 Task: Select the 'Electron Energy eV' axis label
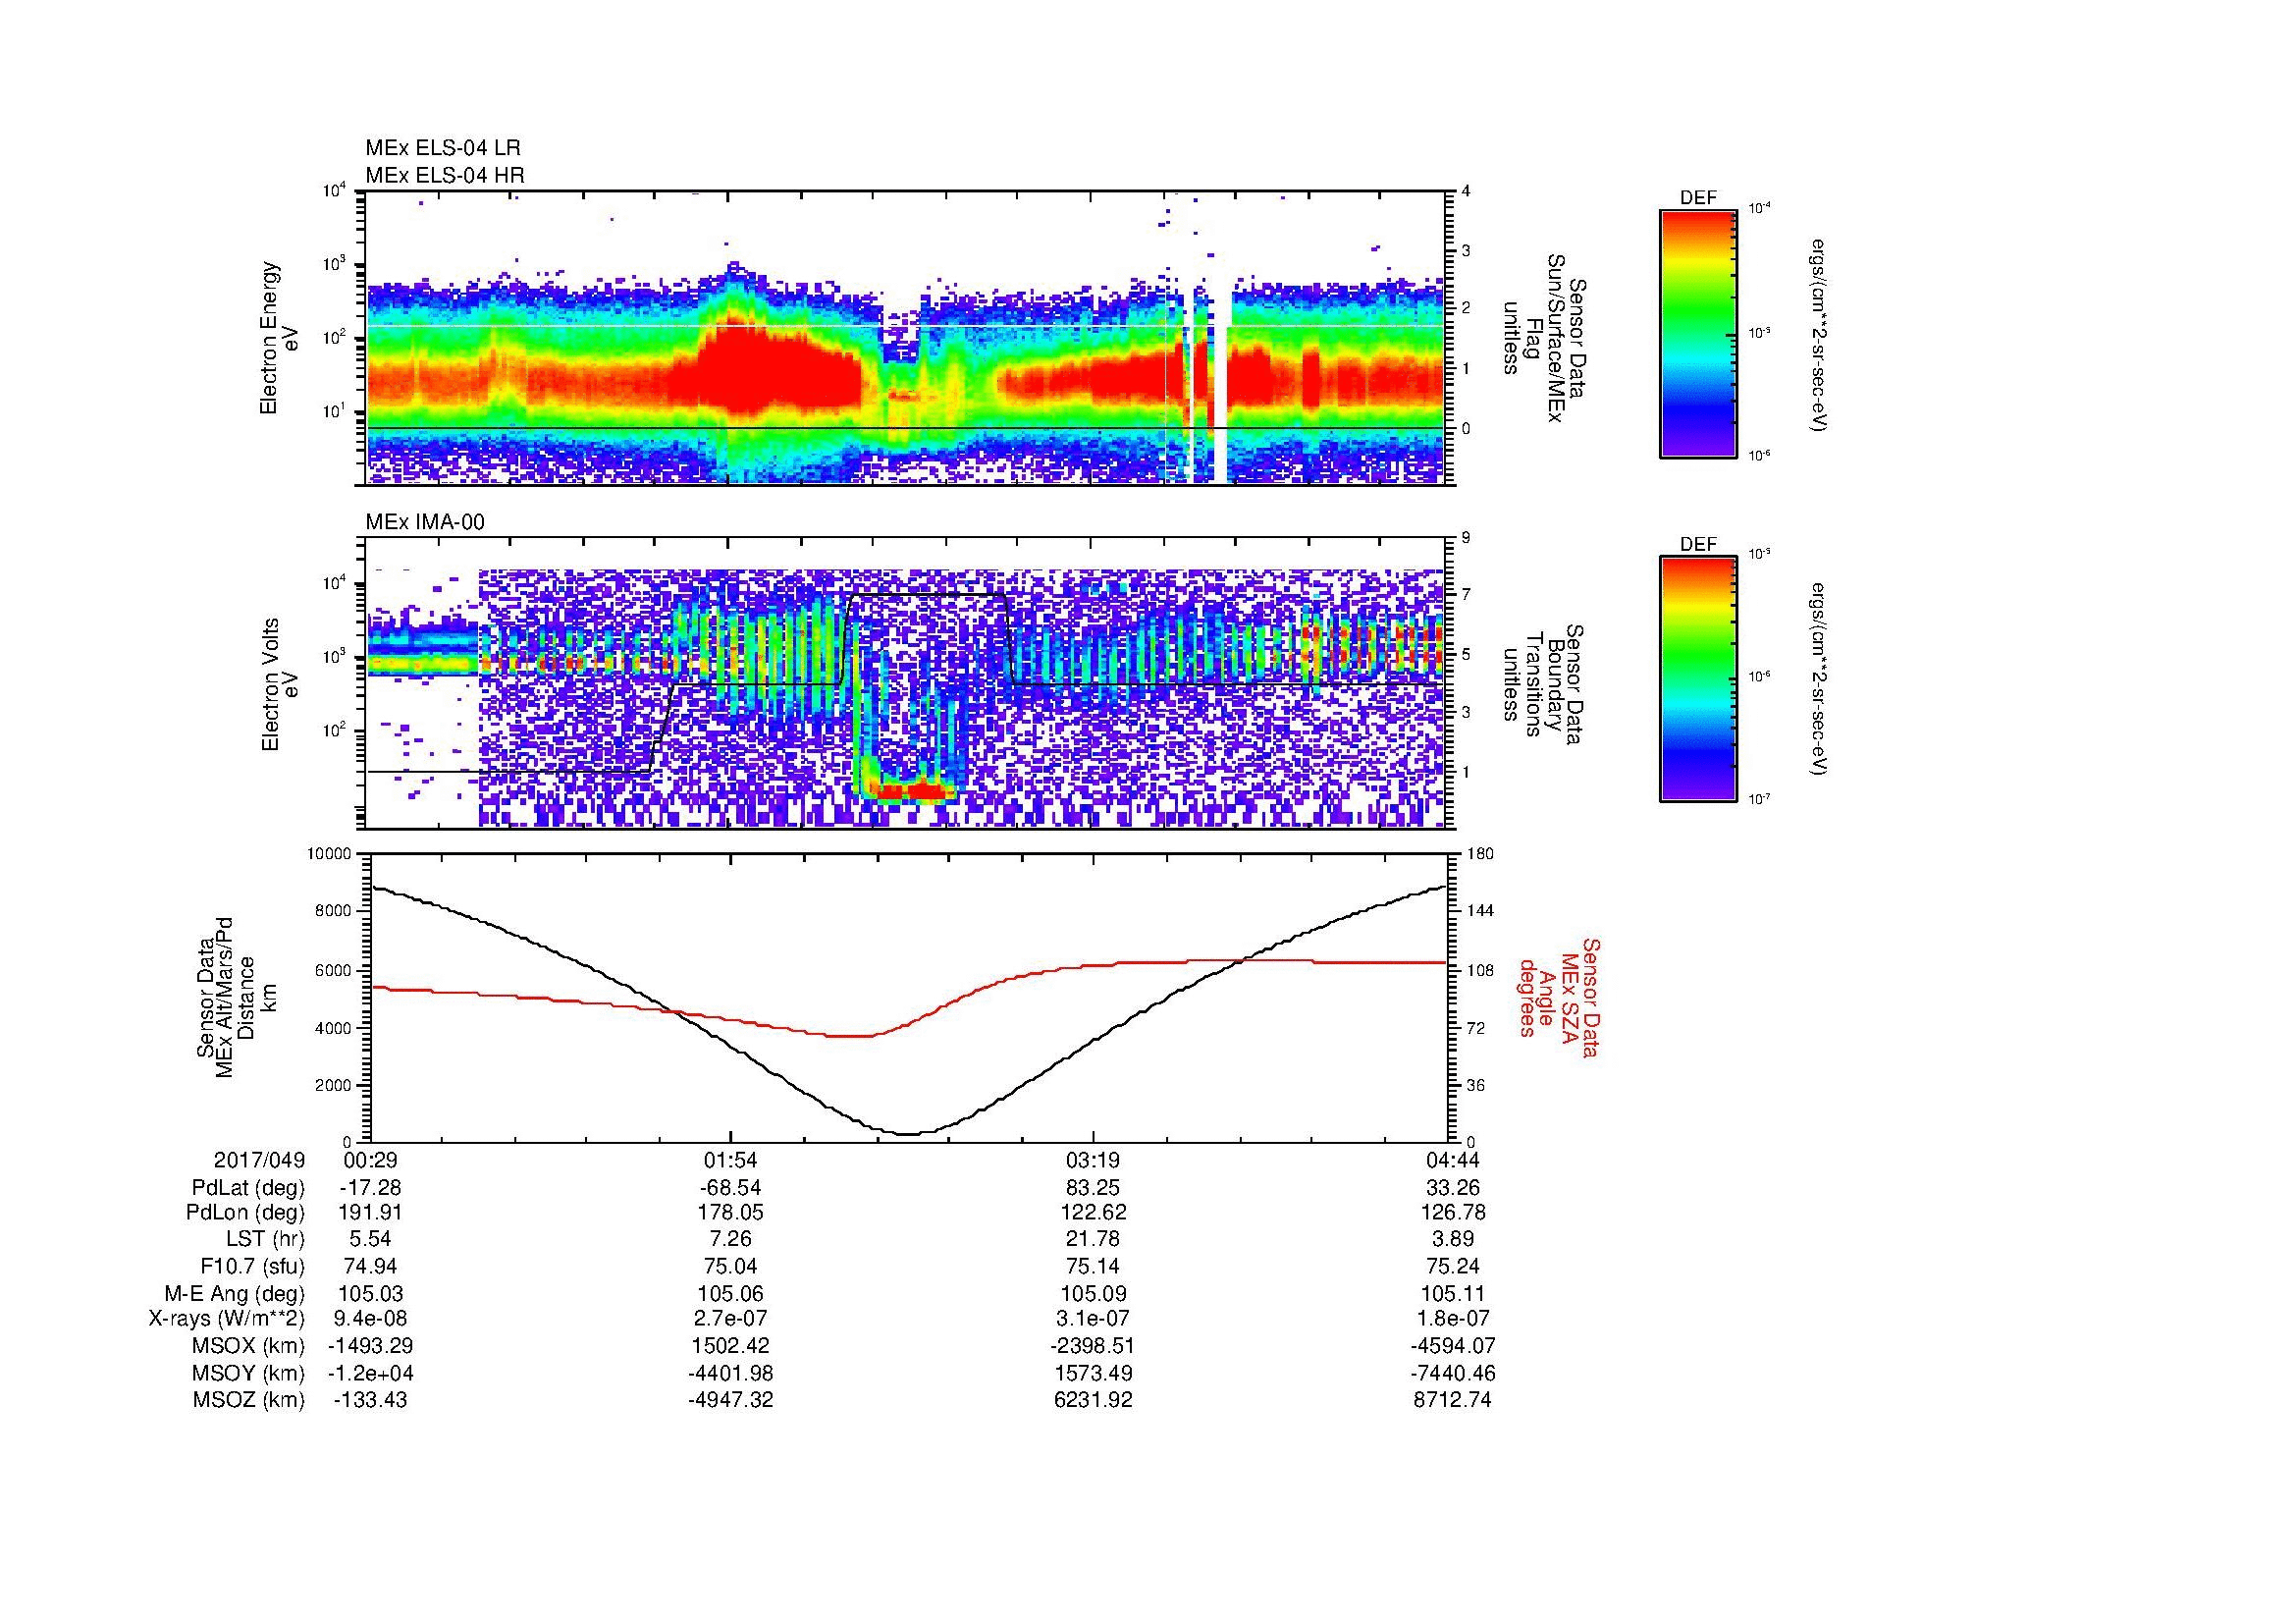[x=280, y=338]
